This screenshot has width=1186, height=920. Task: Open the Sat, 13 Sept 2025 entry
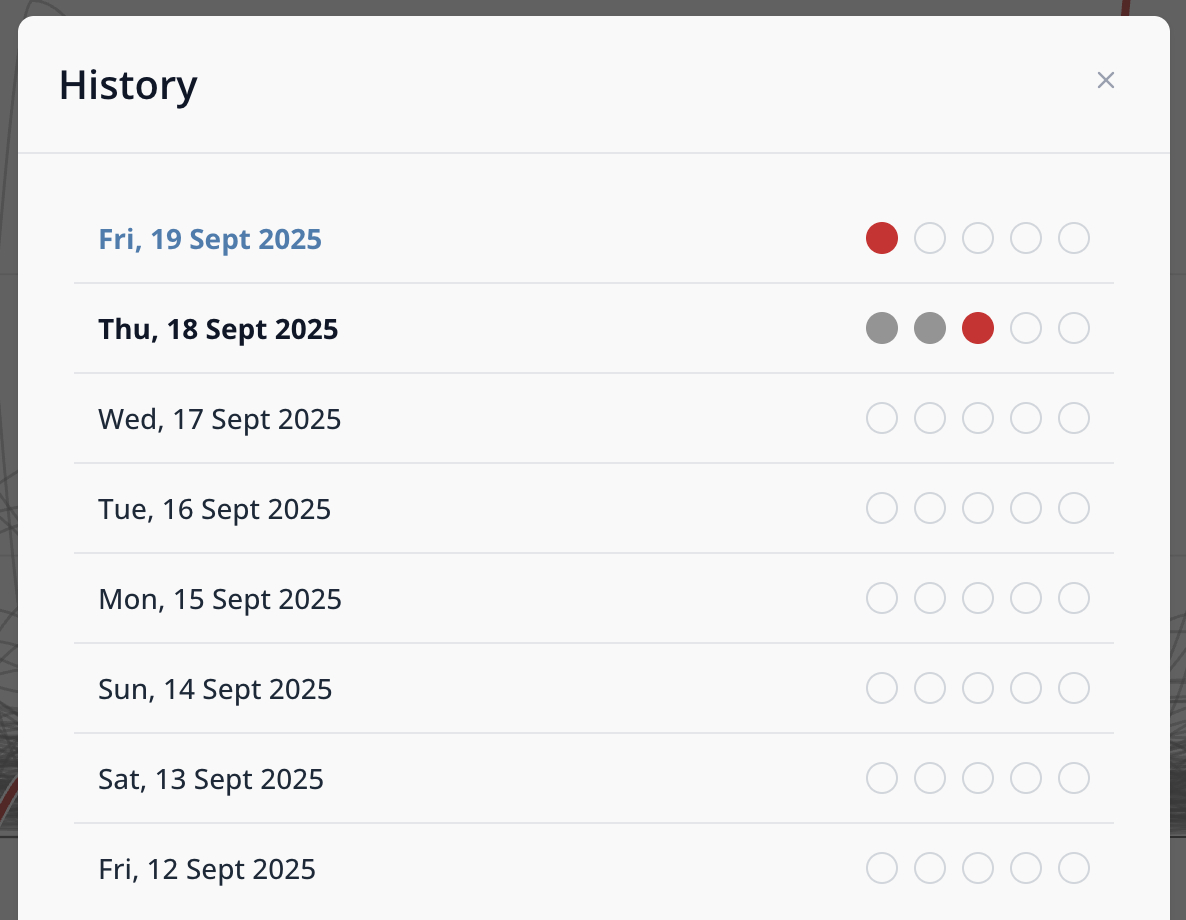pyautogui.click(x=211, y=780)
